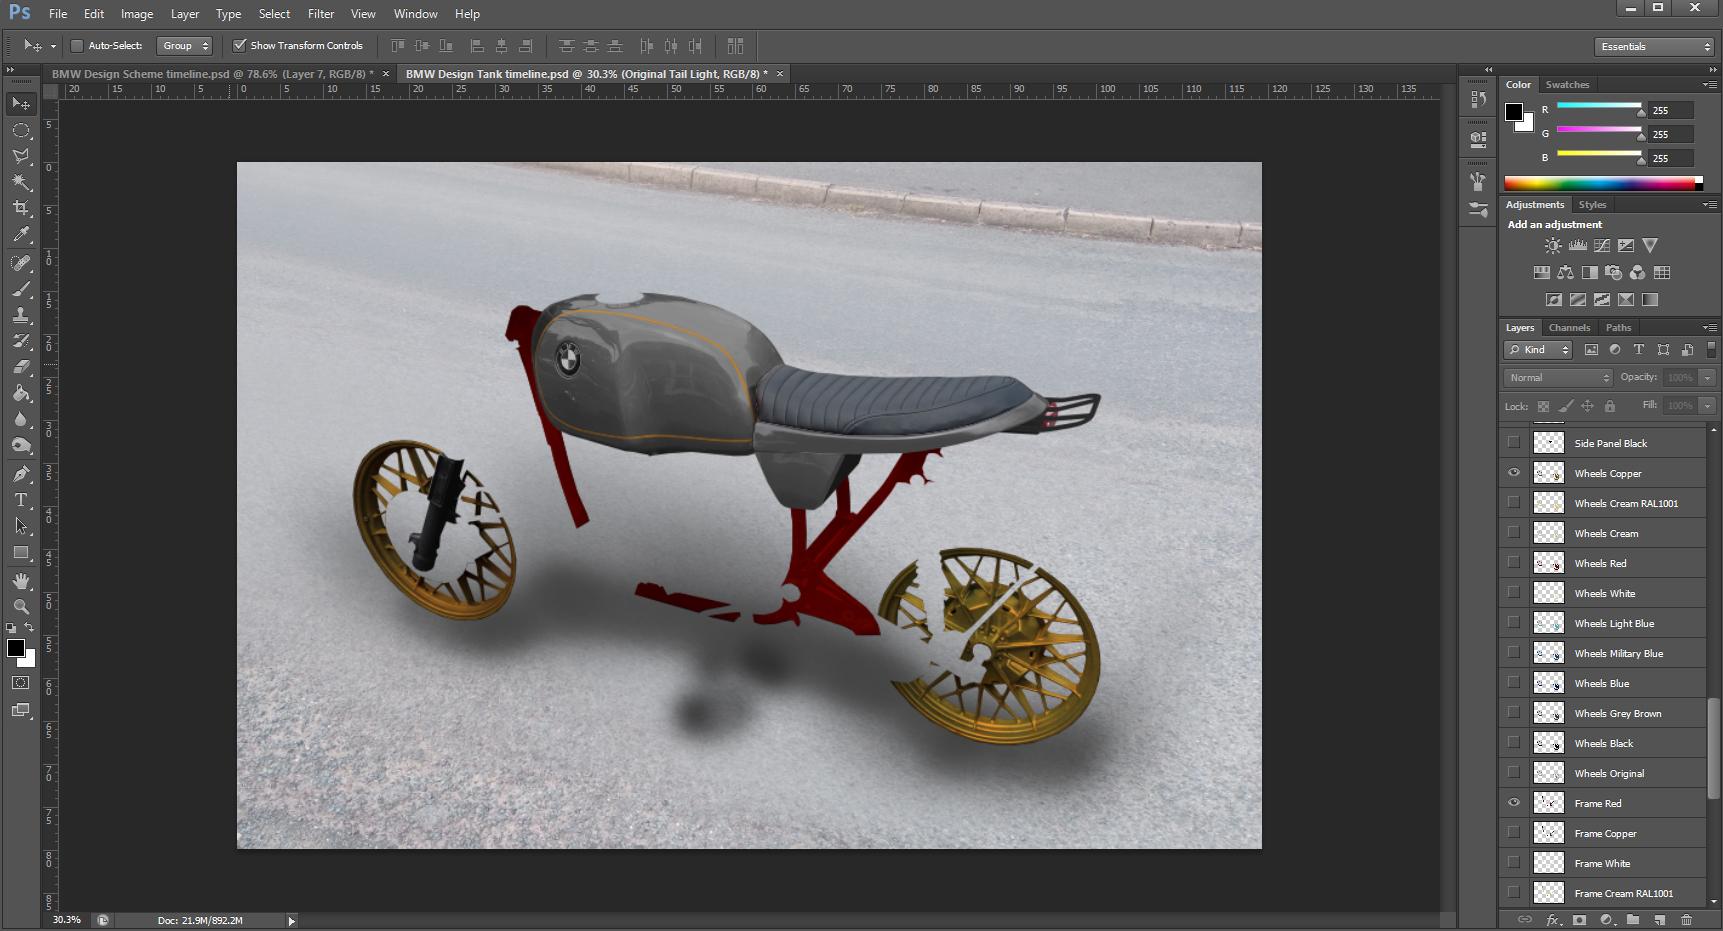The image size is (1723, 931).
Task: Uncheck Show Transform Controls
Action: tap(239, 46)
